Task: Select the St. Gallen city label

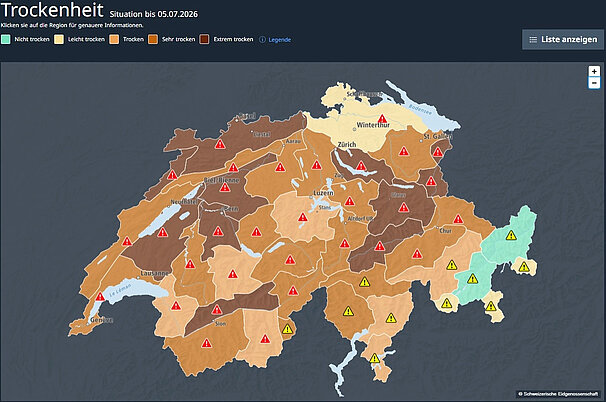Action: pyautogui.click(x=438, y=136)
